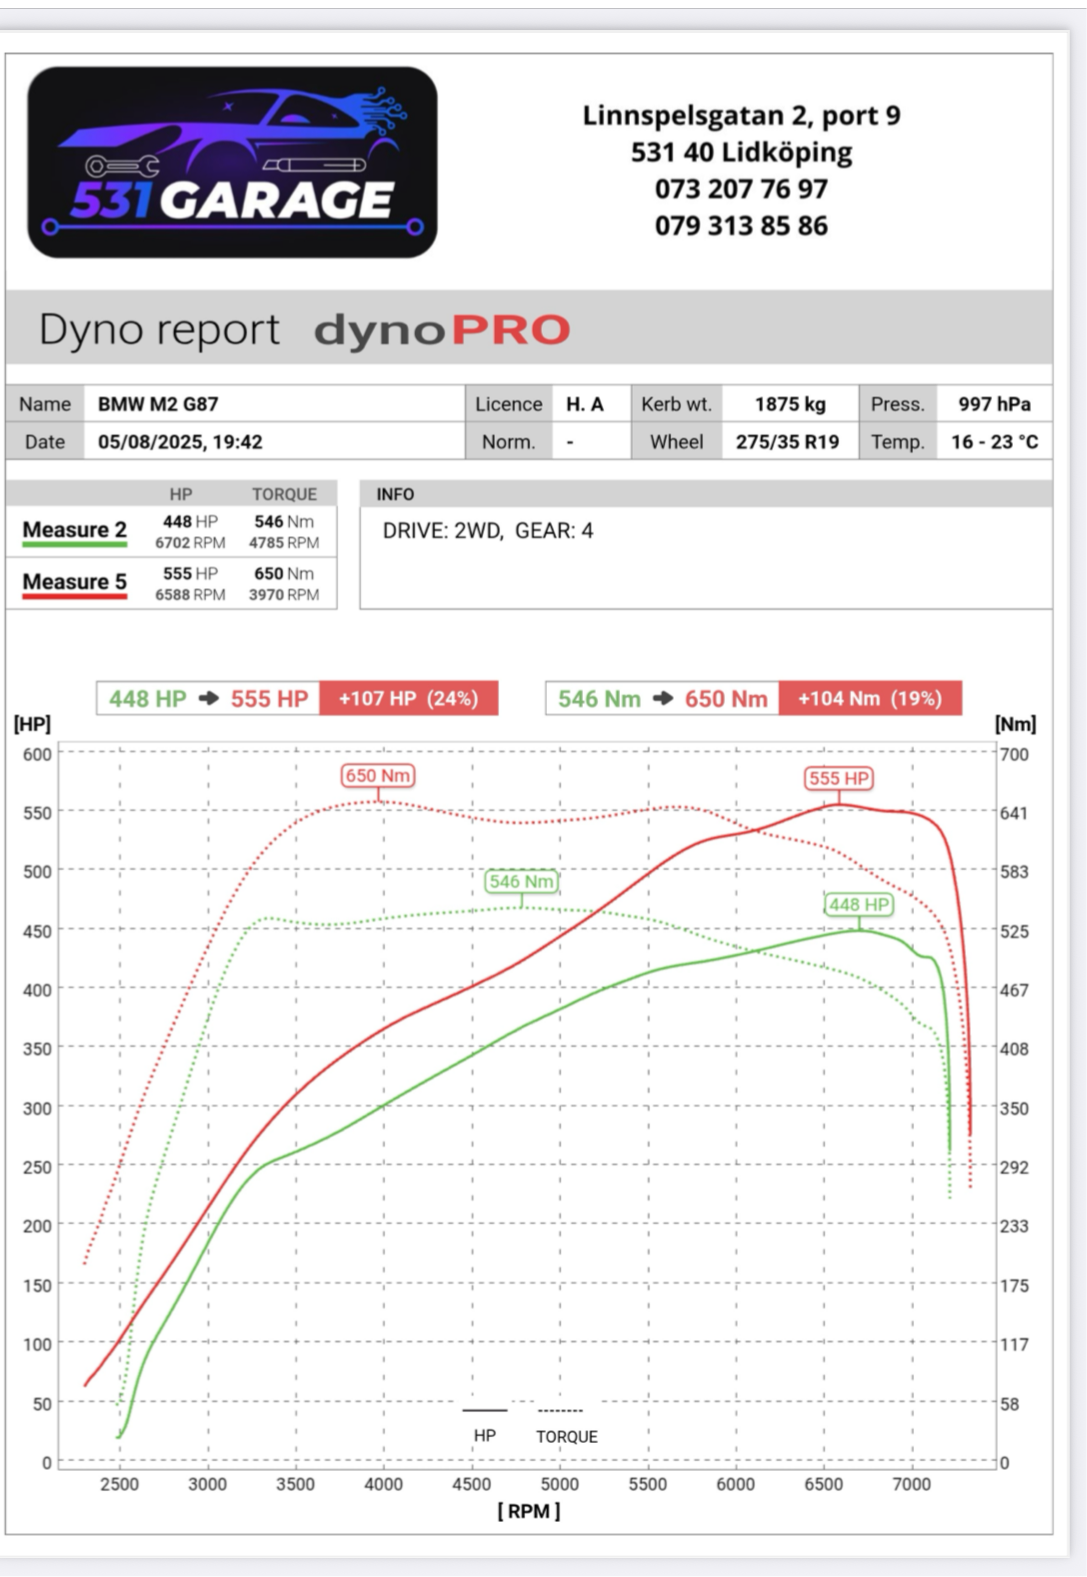Viewport: 1087px width, 1577px height.
Task: Click phone number 079 313 85 86
Action: click(x=741, y=226)
